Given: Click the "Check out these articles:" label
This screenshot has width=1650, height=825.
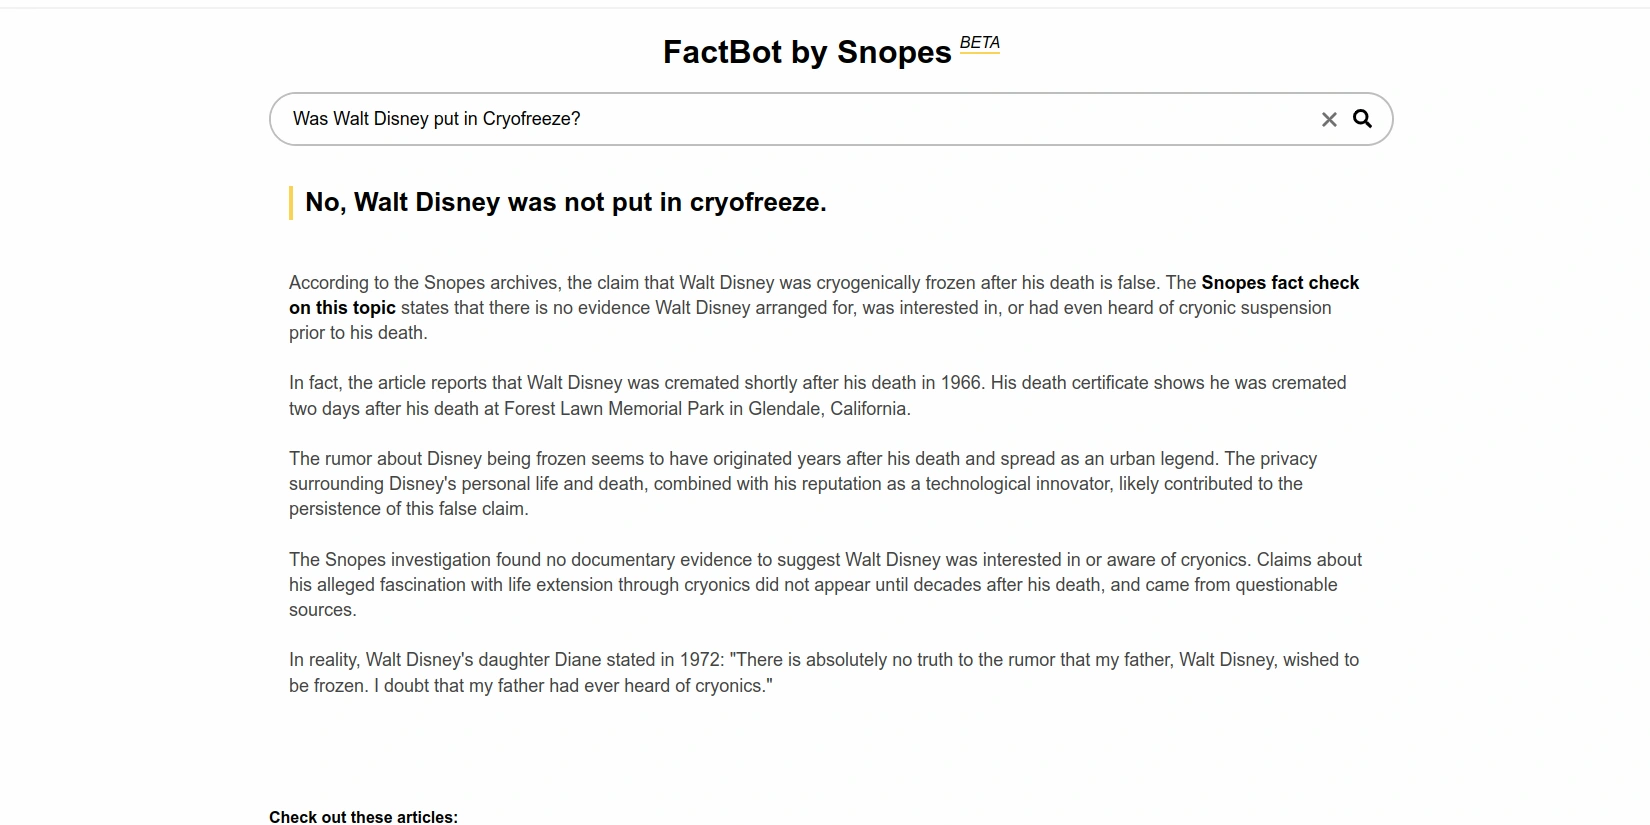Looking at the screenshot, I should point(363,817).
